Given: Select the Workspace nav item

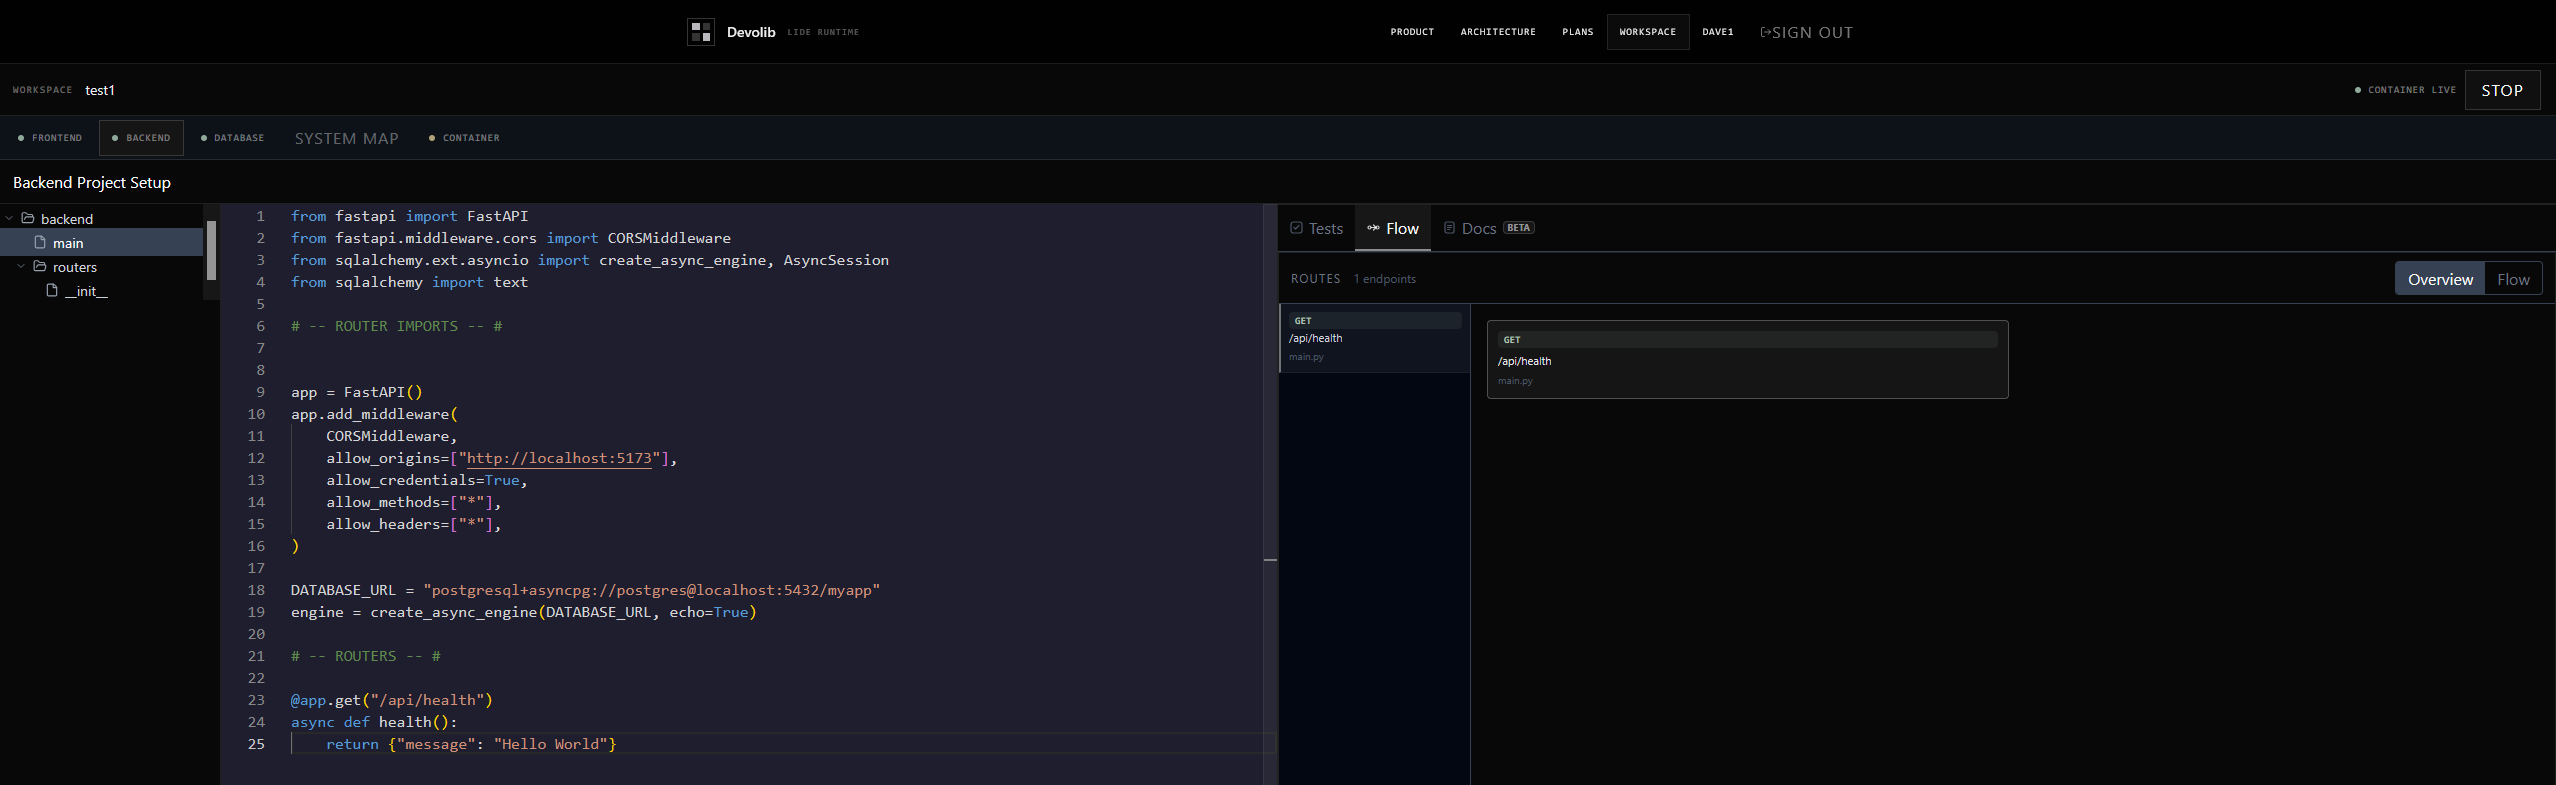Looking at the screenshot, I should (x=1648, y=32).
